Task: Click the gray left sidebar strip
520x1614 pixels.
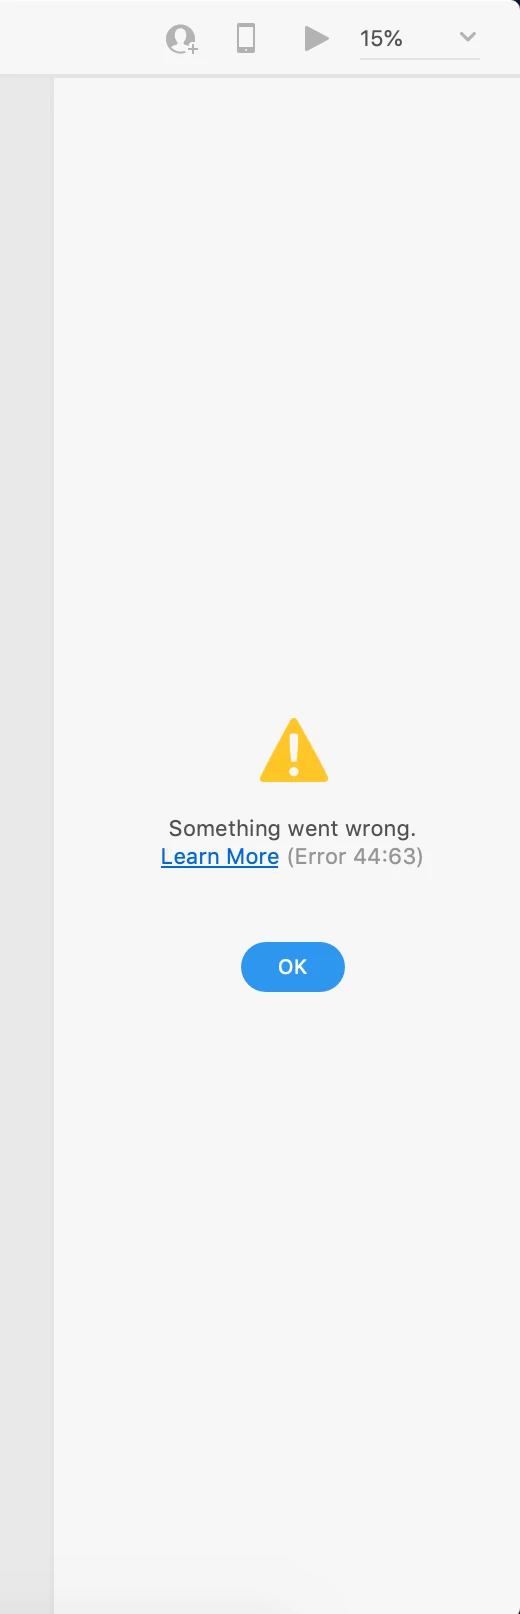Action: tap(26, 840)
